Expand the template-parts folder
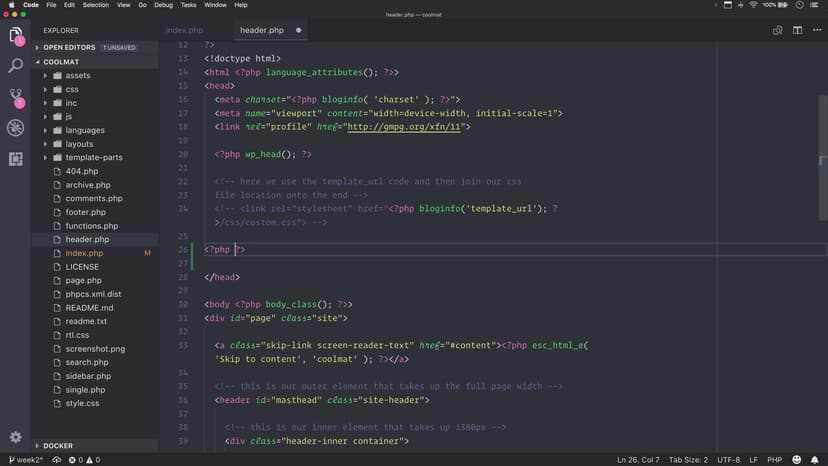This screenshot has width=828, height=466. pos(93,158)
